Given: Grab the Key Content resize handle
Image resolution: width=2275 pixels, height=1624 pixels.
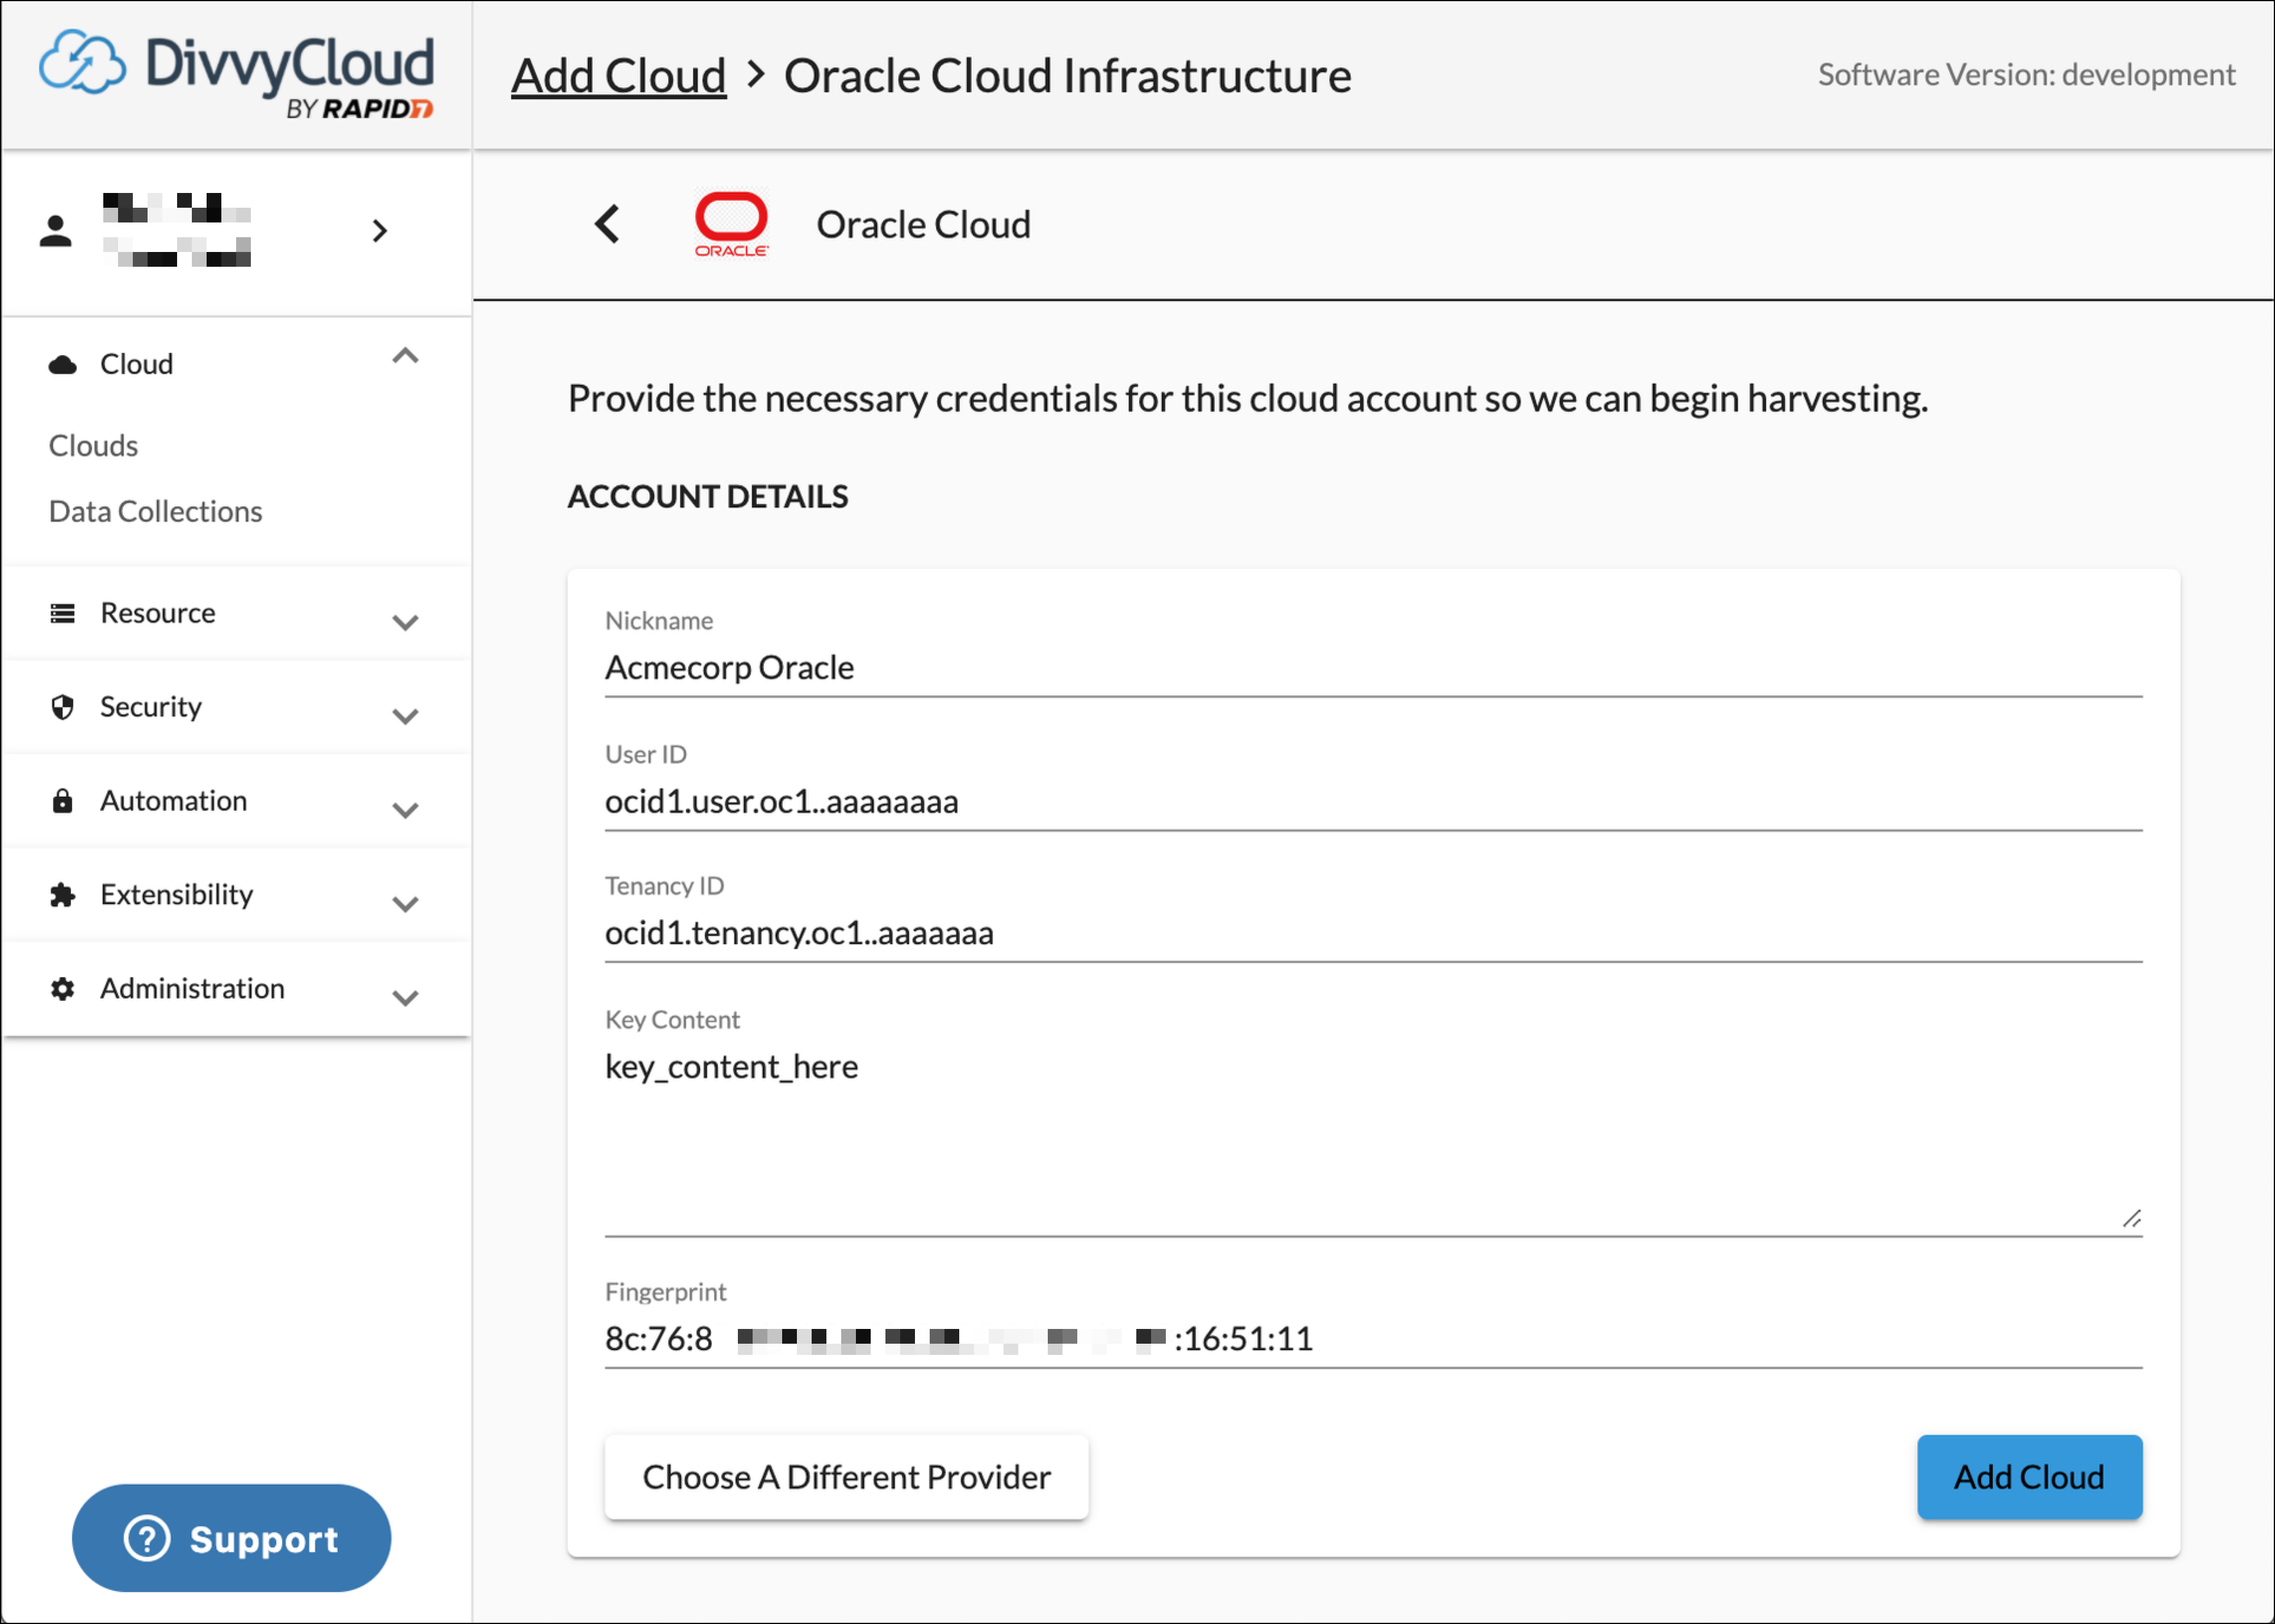Looking at the screenshot, I should pyautogui.click(x=2131, y=1218).
